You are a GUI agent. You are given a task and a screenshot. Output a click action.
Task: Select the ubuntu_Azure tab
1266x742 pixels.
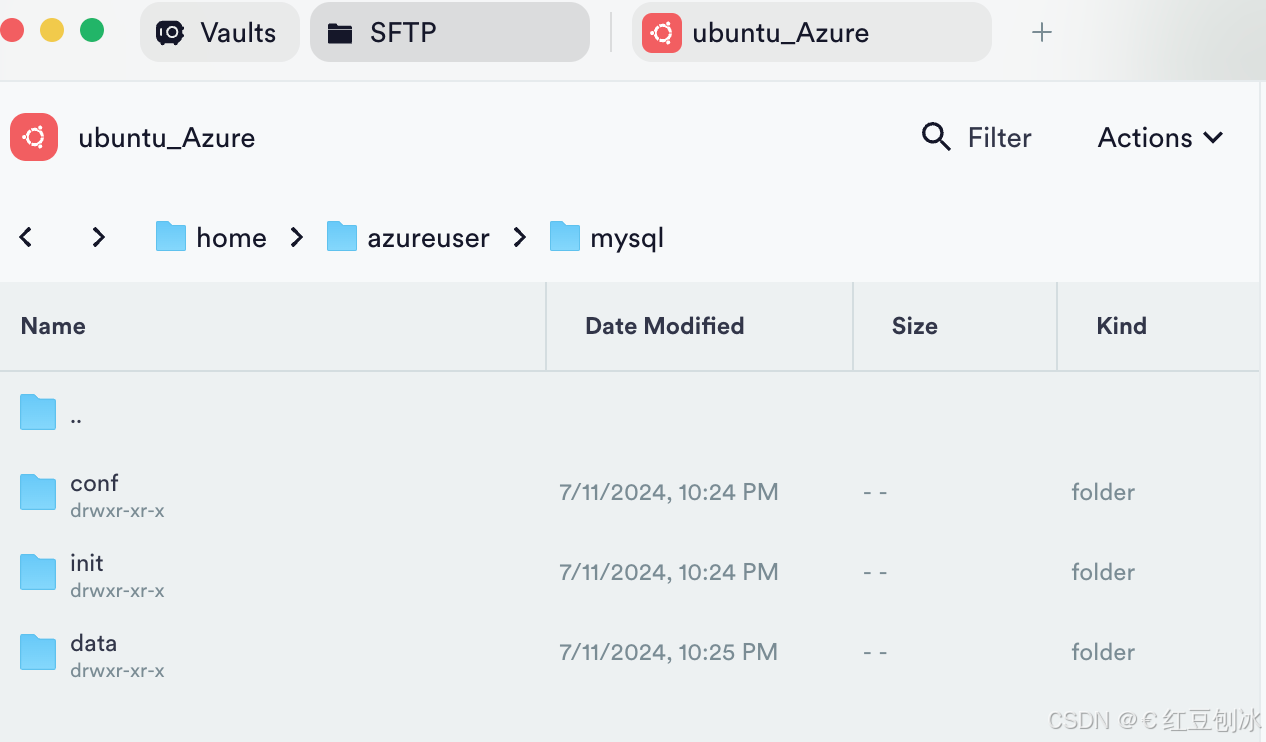tap(811, 32)
